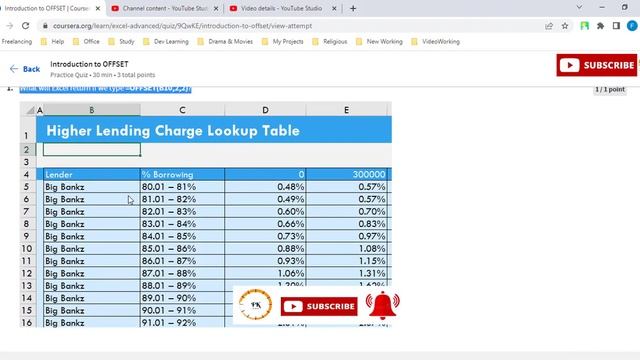Viewport: 640px width, 360px height.
Task: Click the 0.48% cell
Action: coord(265,187)
